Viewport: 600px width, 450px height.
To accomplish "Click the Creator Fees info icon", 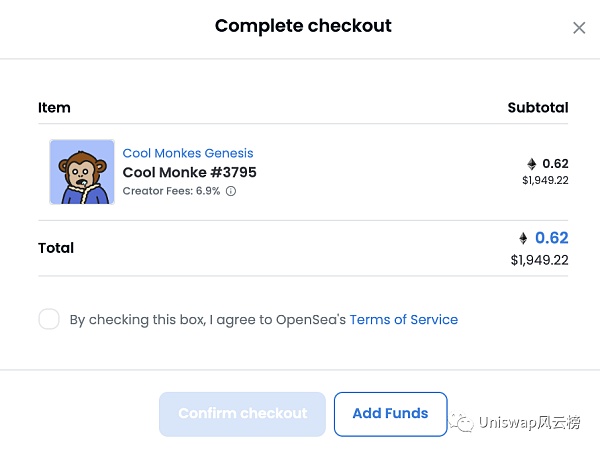I will [231, 191].
